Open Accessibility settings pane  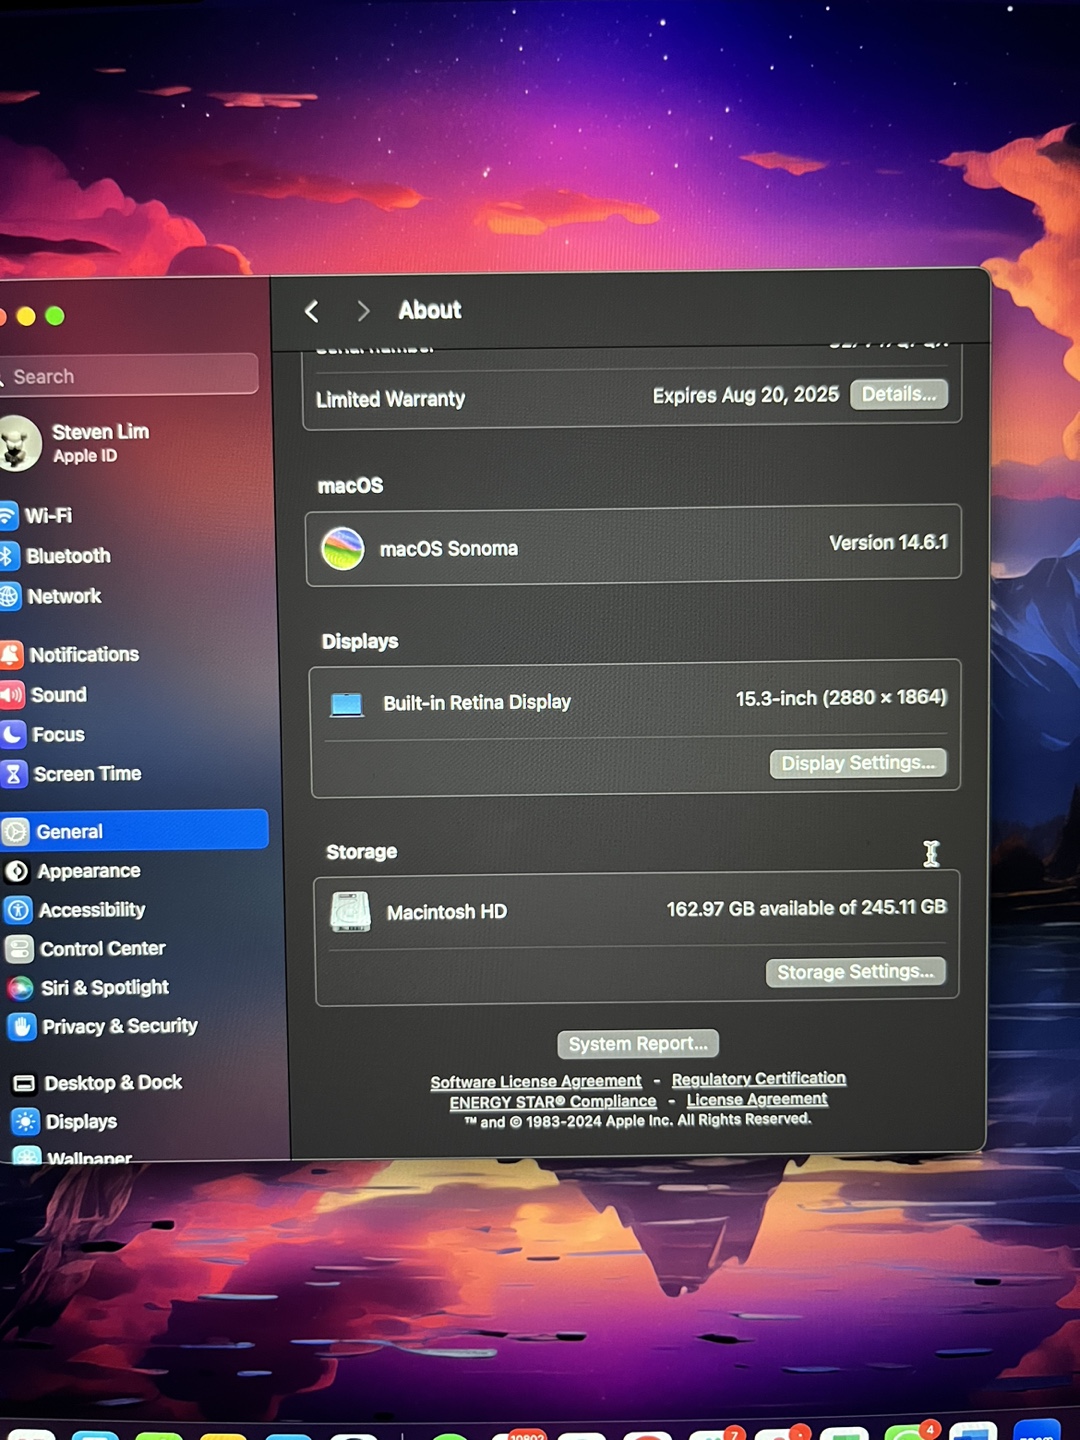pyautogui.click(x=75, y=910)
